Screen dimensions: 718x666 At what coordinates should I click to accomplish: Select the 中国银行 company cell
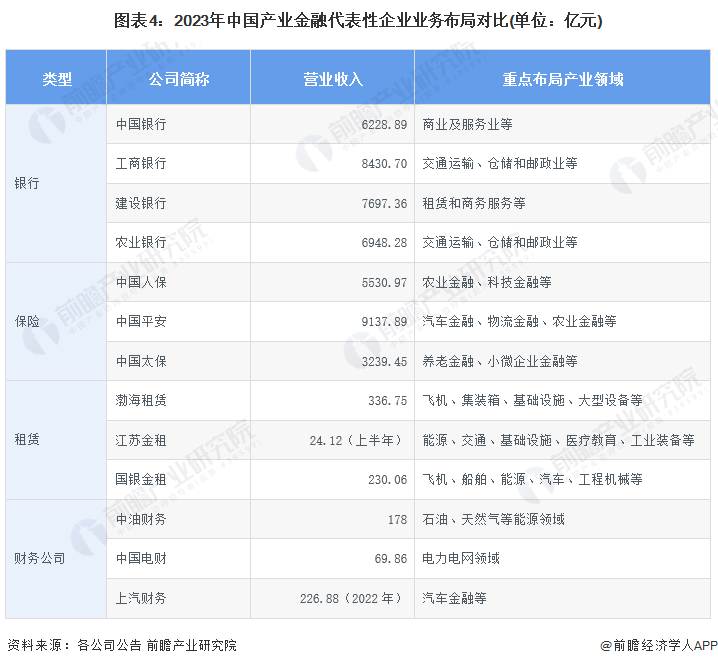[x=179, y=124]
